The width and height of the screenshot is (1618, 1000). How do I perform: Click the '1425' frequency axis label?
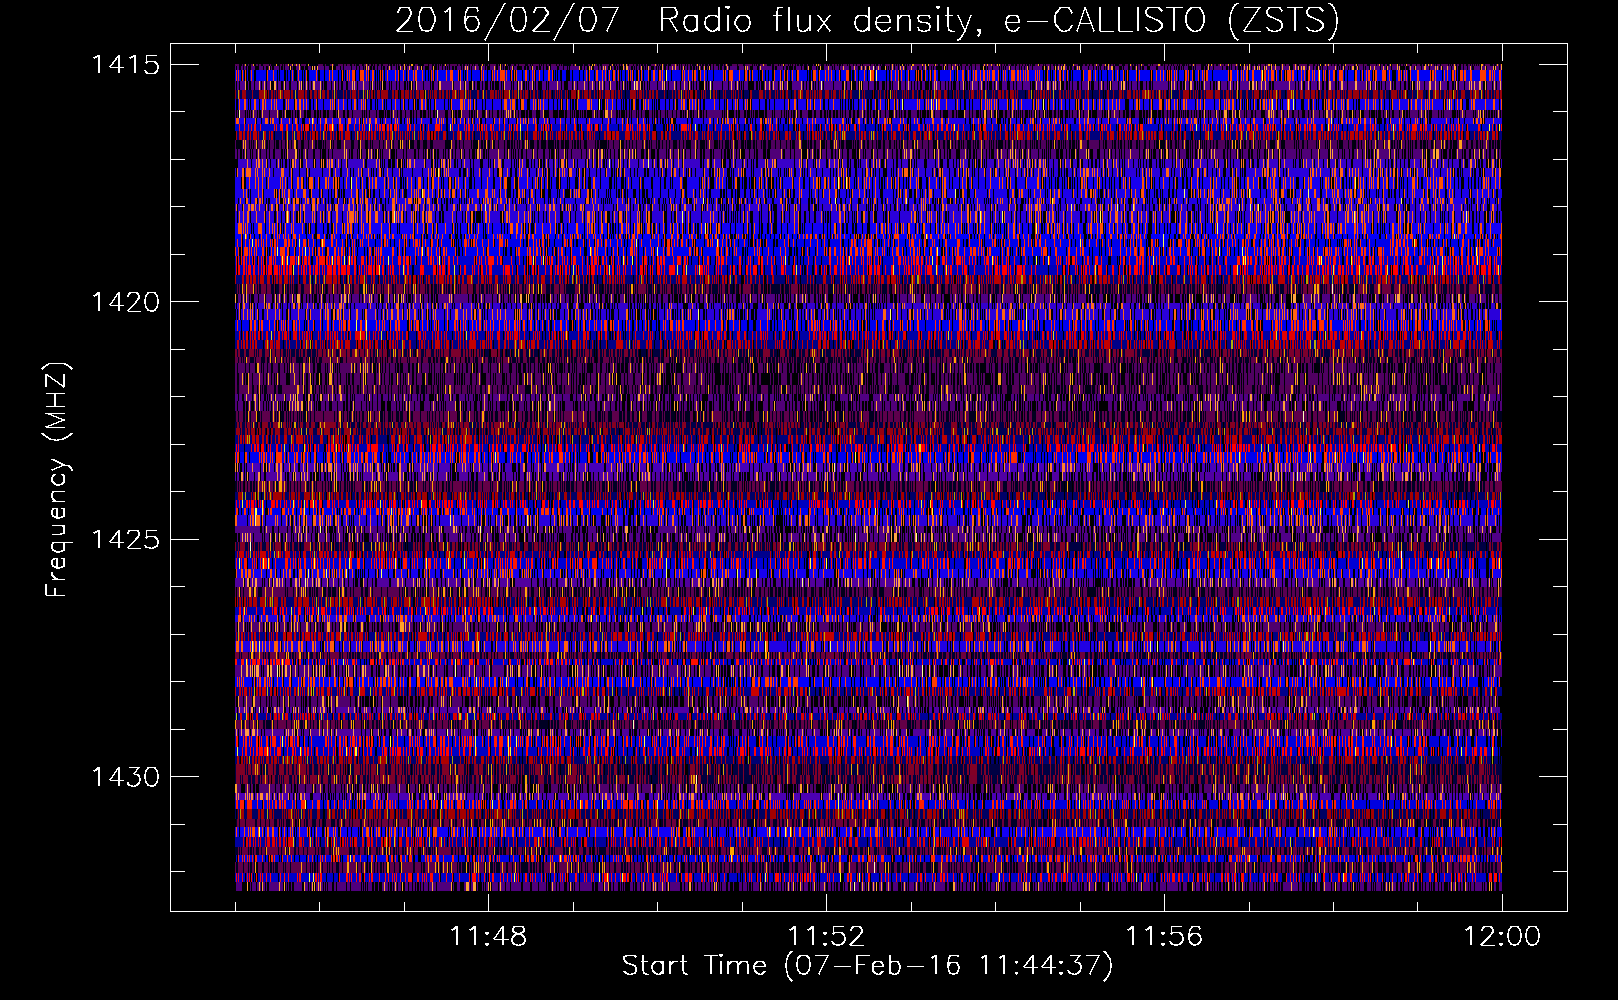126,540
